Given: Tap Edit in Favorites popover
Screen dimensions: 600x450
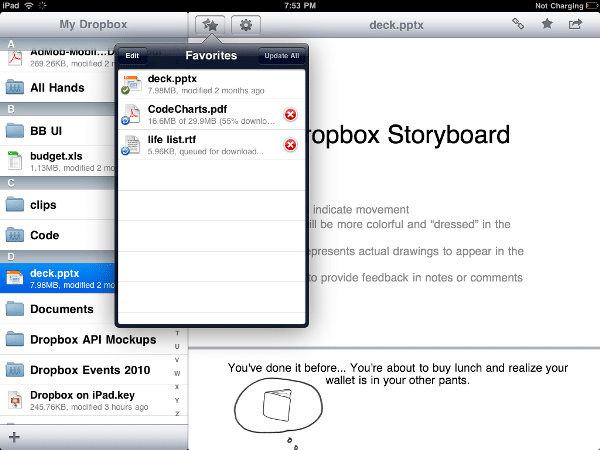Looking at the screenshot, I should pos(132,55).
